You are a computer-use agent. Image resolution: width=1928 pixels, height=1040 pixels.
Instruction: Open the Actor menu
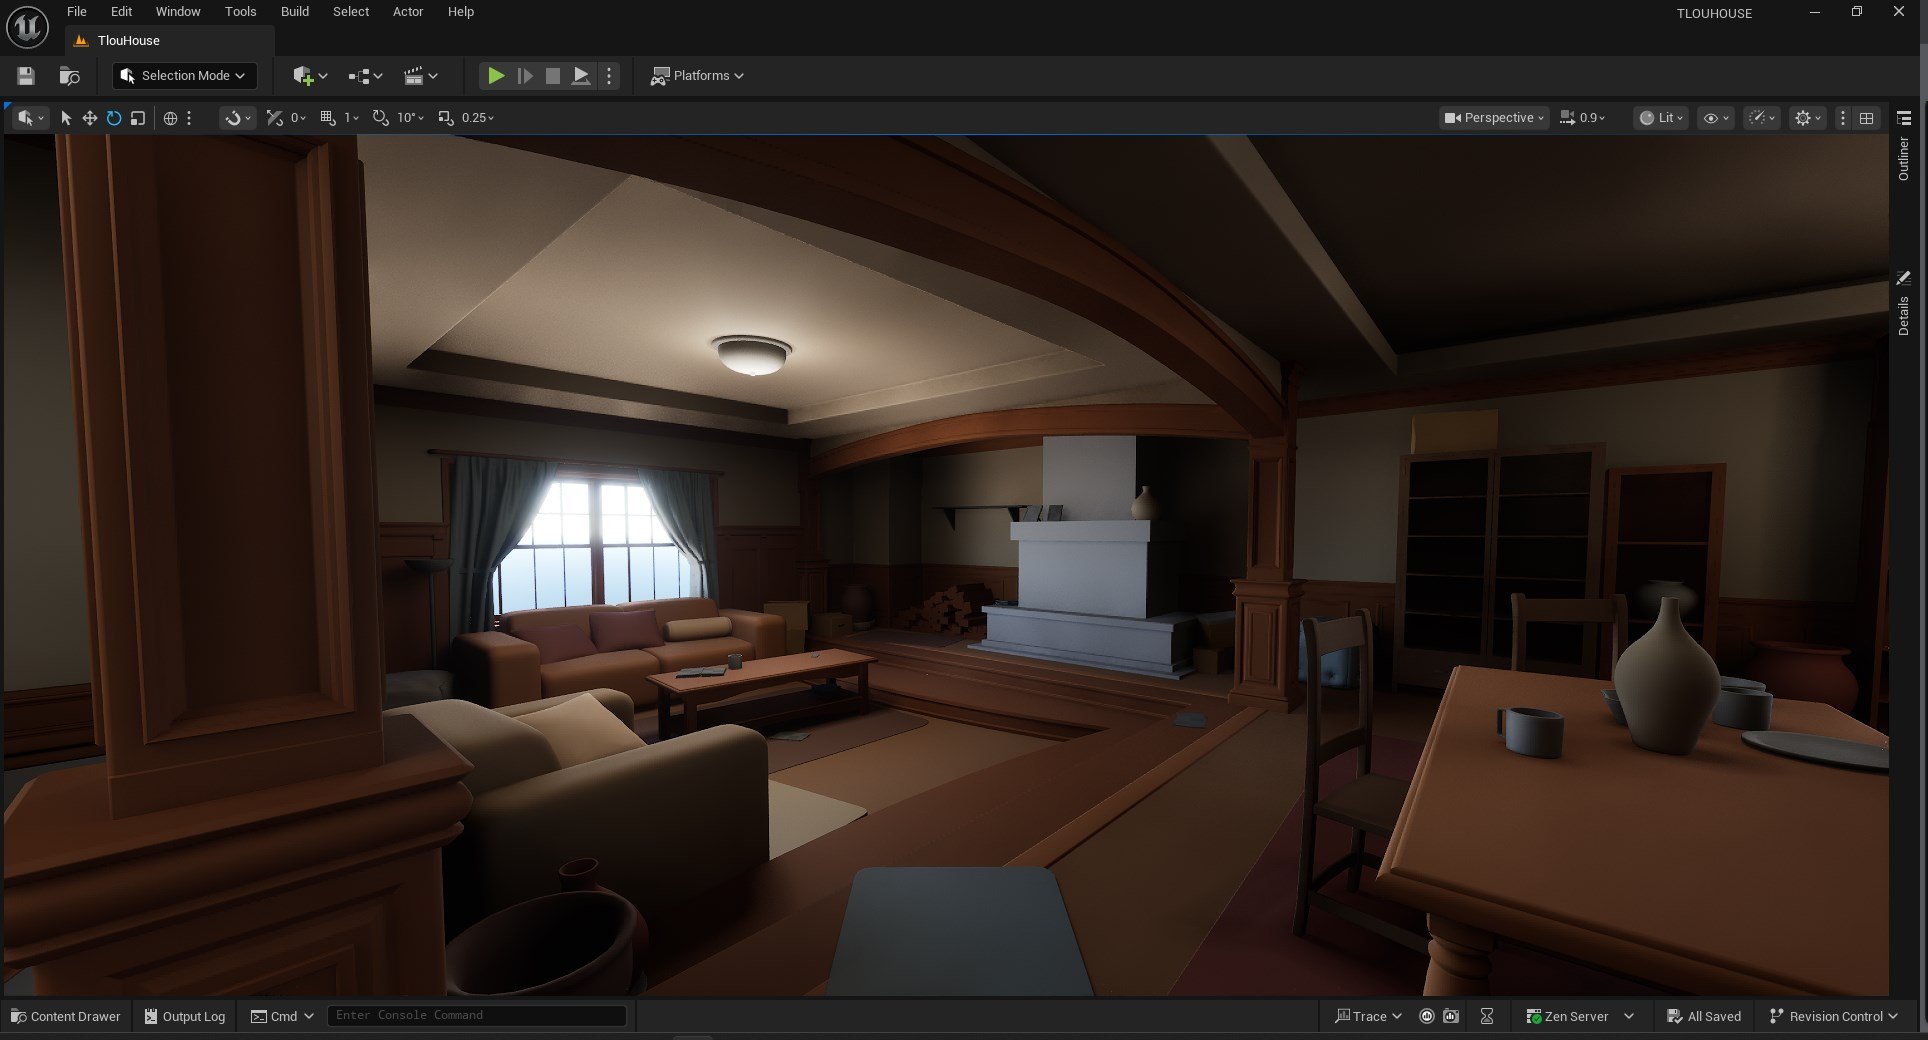click(408, 12)
